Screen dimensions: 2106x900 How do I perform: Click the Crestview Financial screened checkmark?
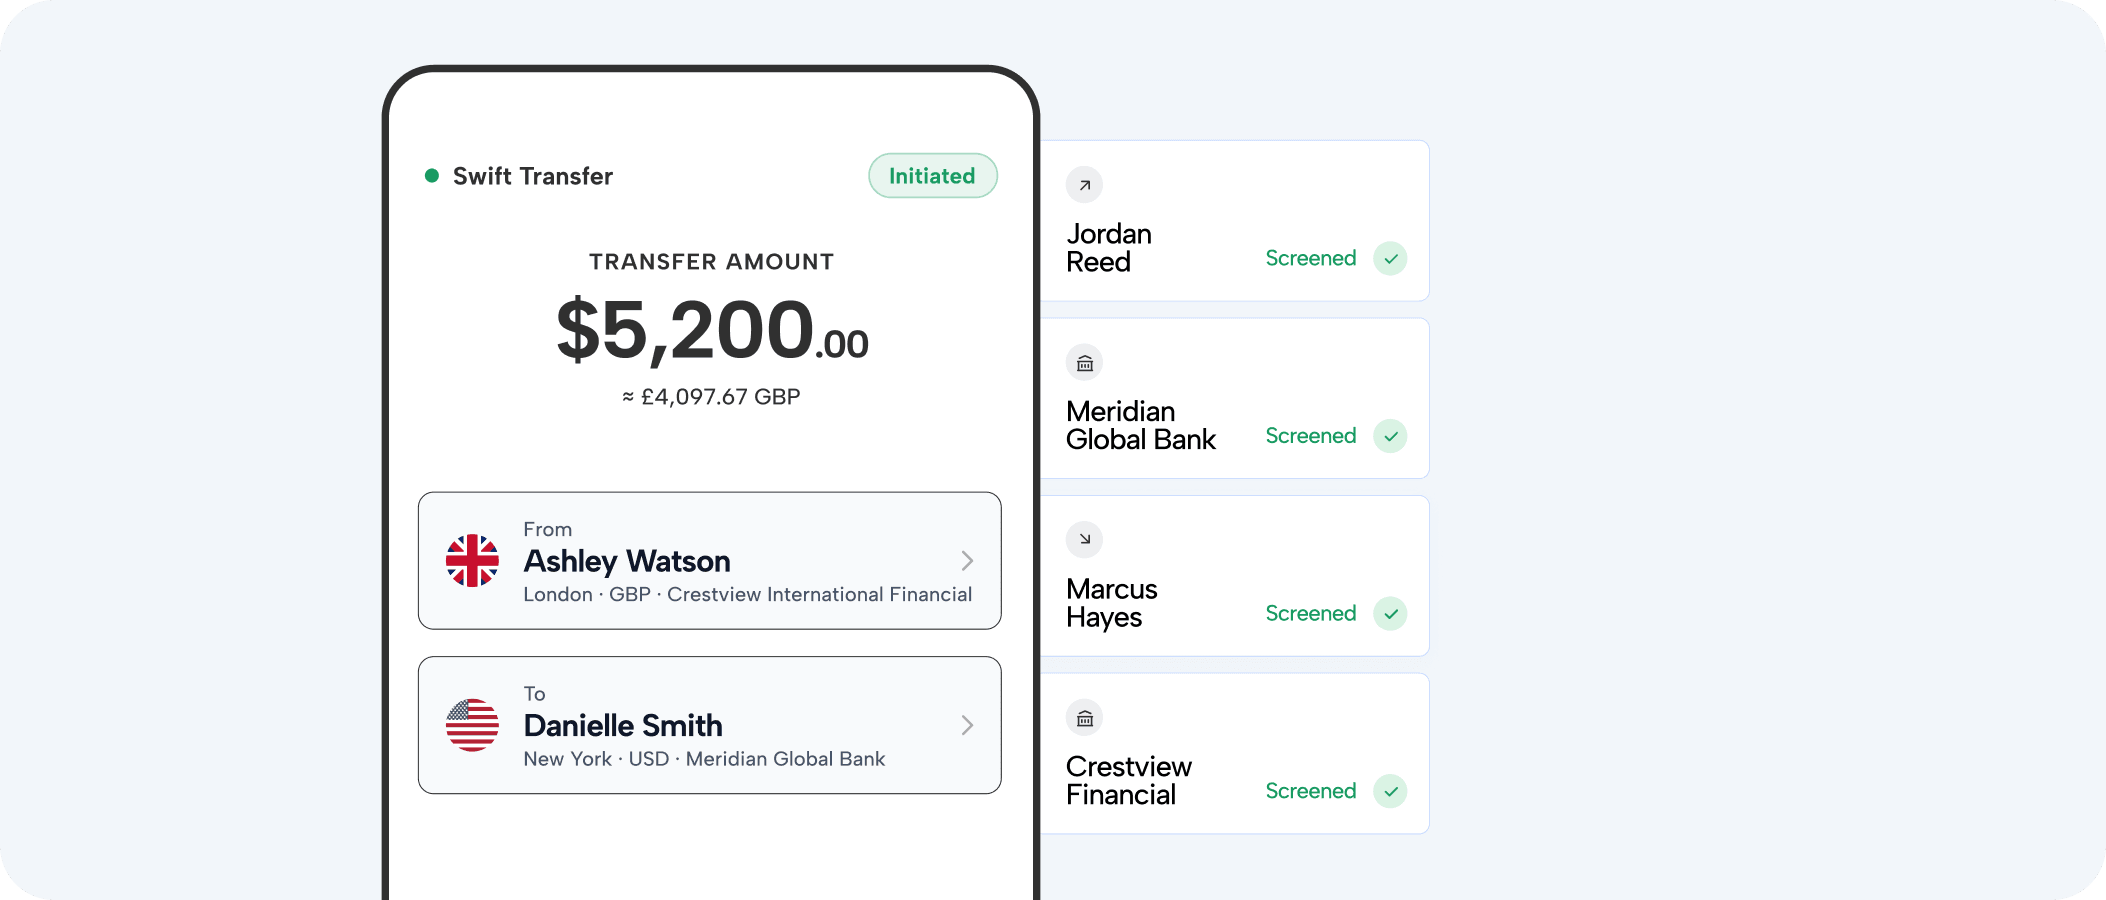tap(1390, 791)
